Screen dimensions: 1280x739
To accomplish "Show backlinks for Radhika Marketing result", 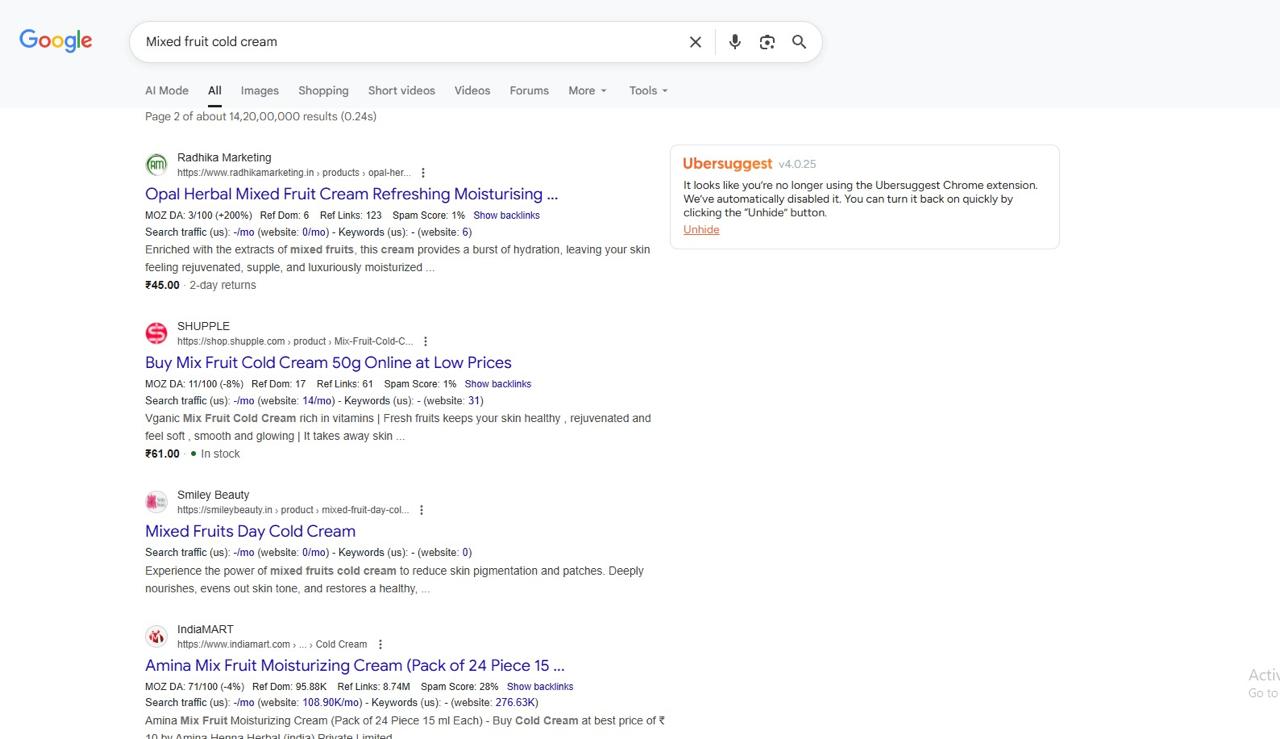I will 506,215.
